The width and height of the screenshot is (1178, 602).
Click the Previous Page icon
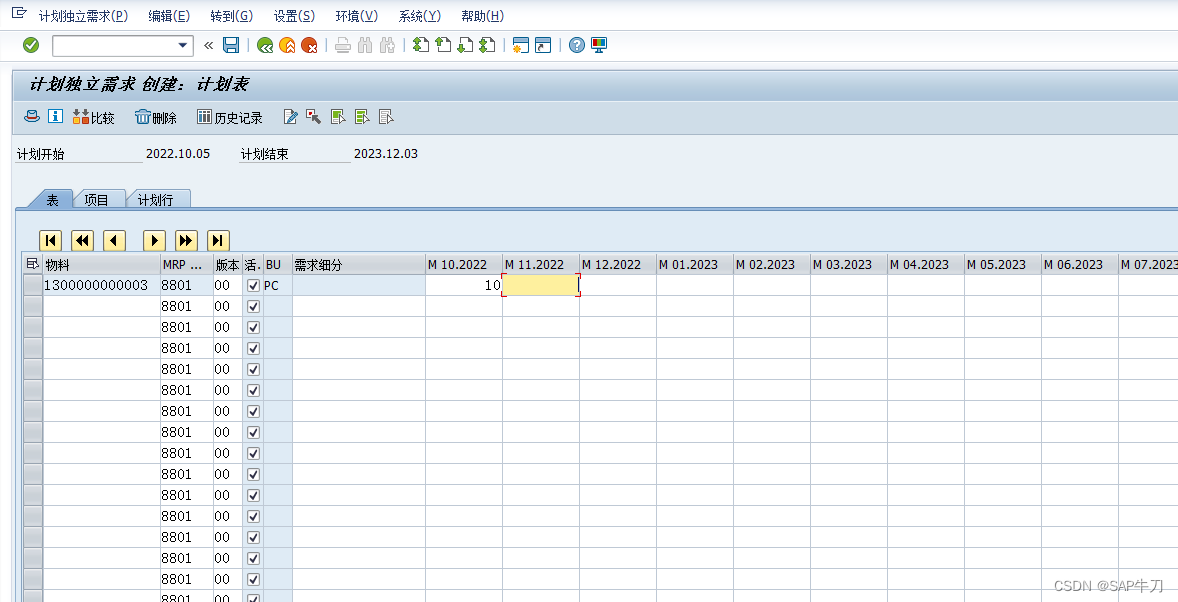click(x=443, y=46)
